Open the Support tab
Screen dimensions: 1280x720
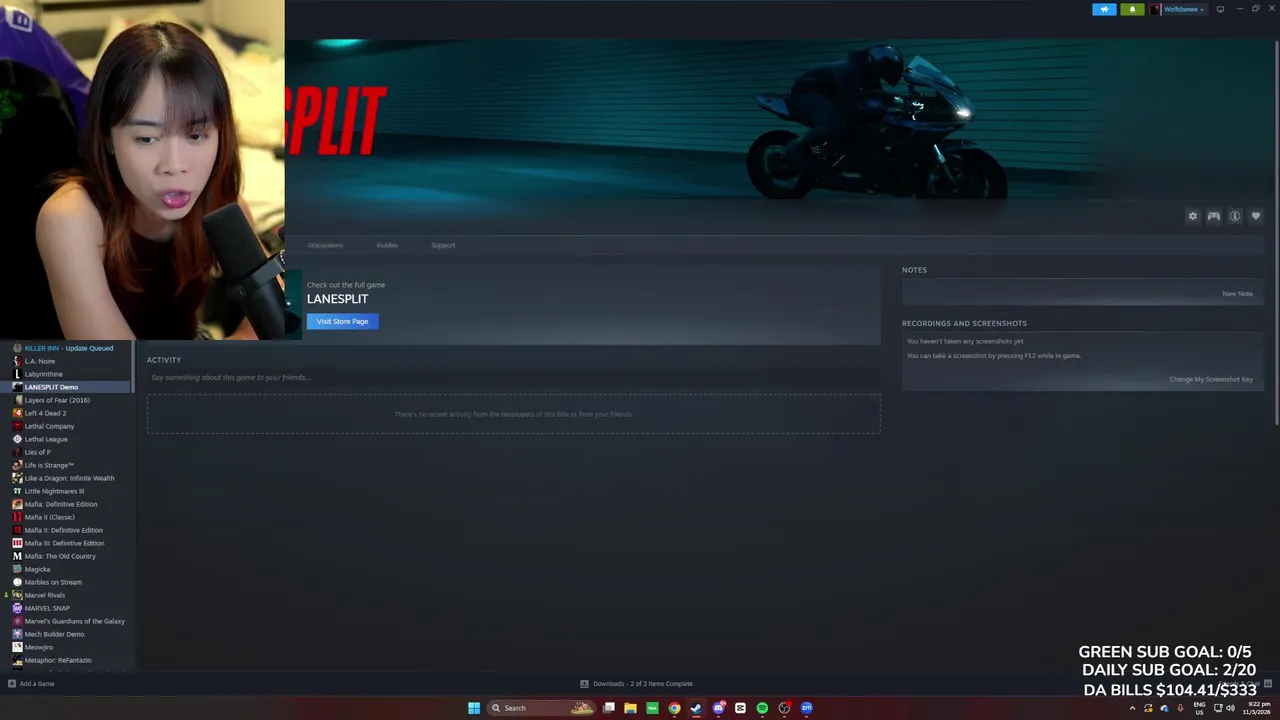point(443,245)
